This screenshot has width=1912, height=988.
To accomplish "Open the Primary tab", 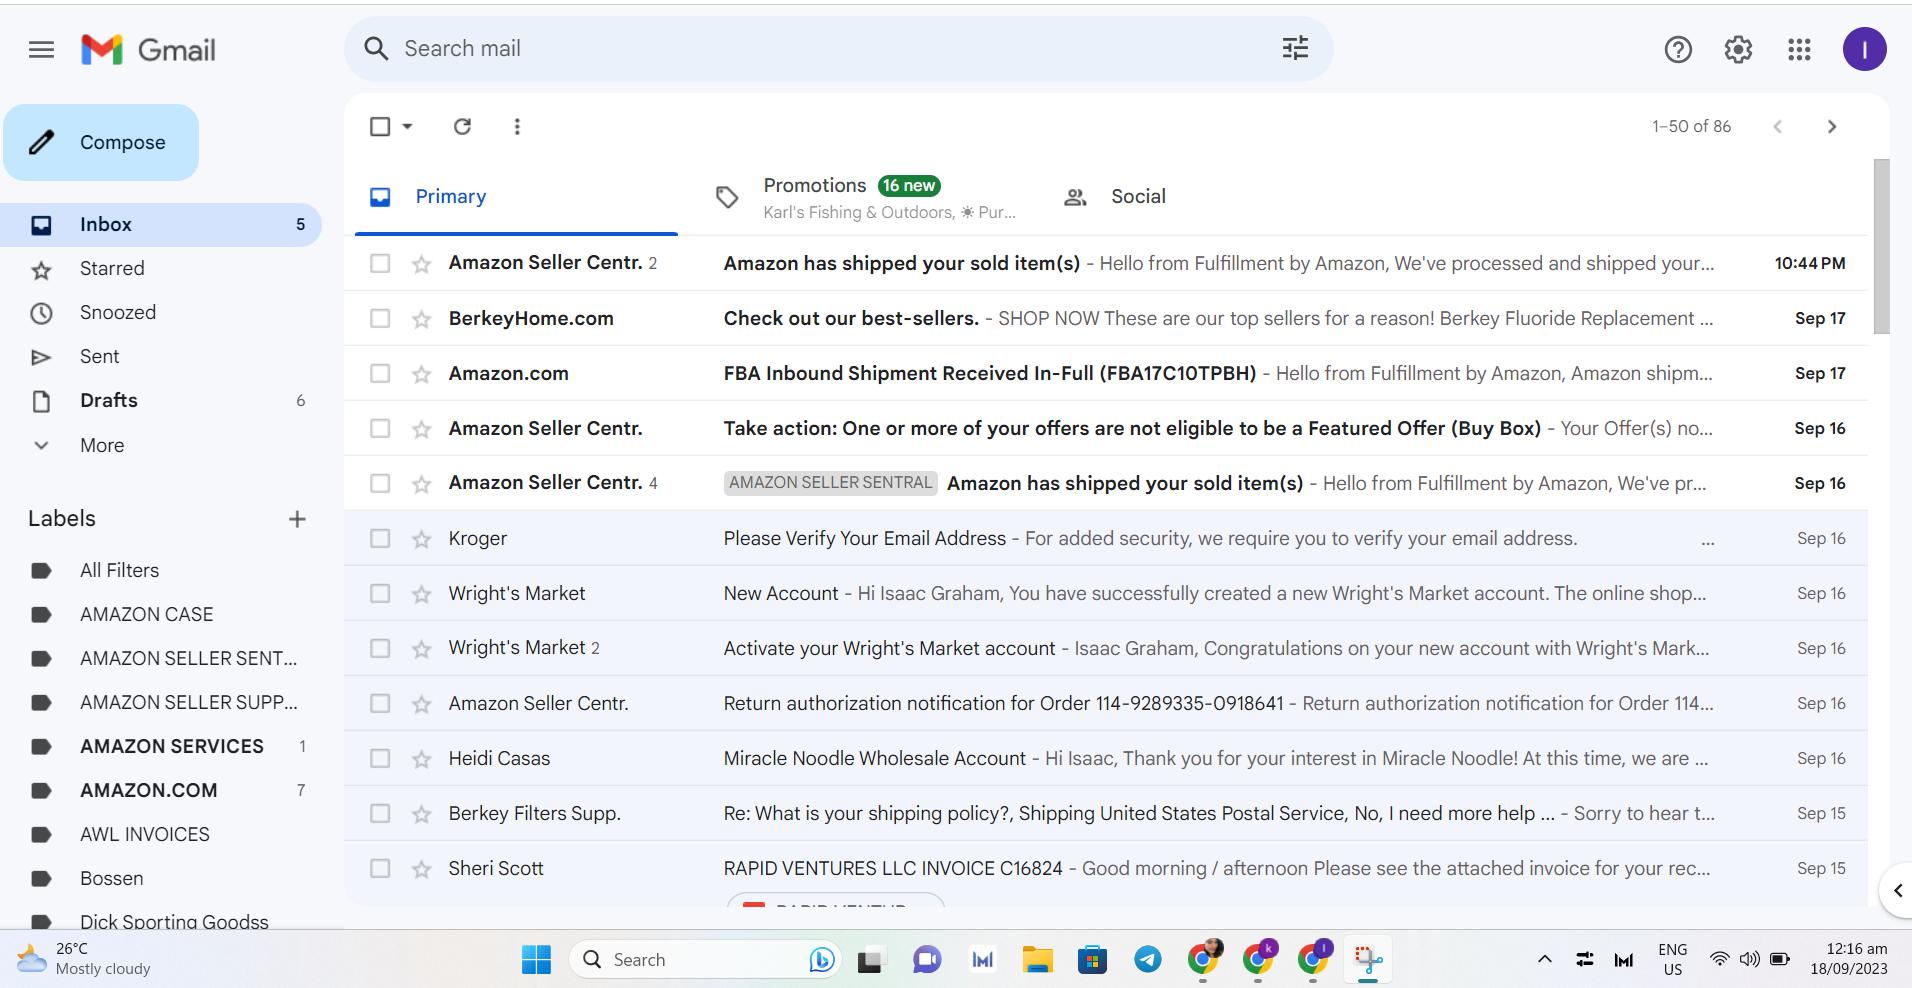I will (516, 196).
